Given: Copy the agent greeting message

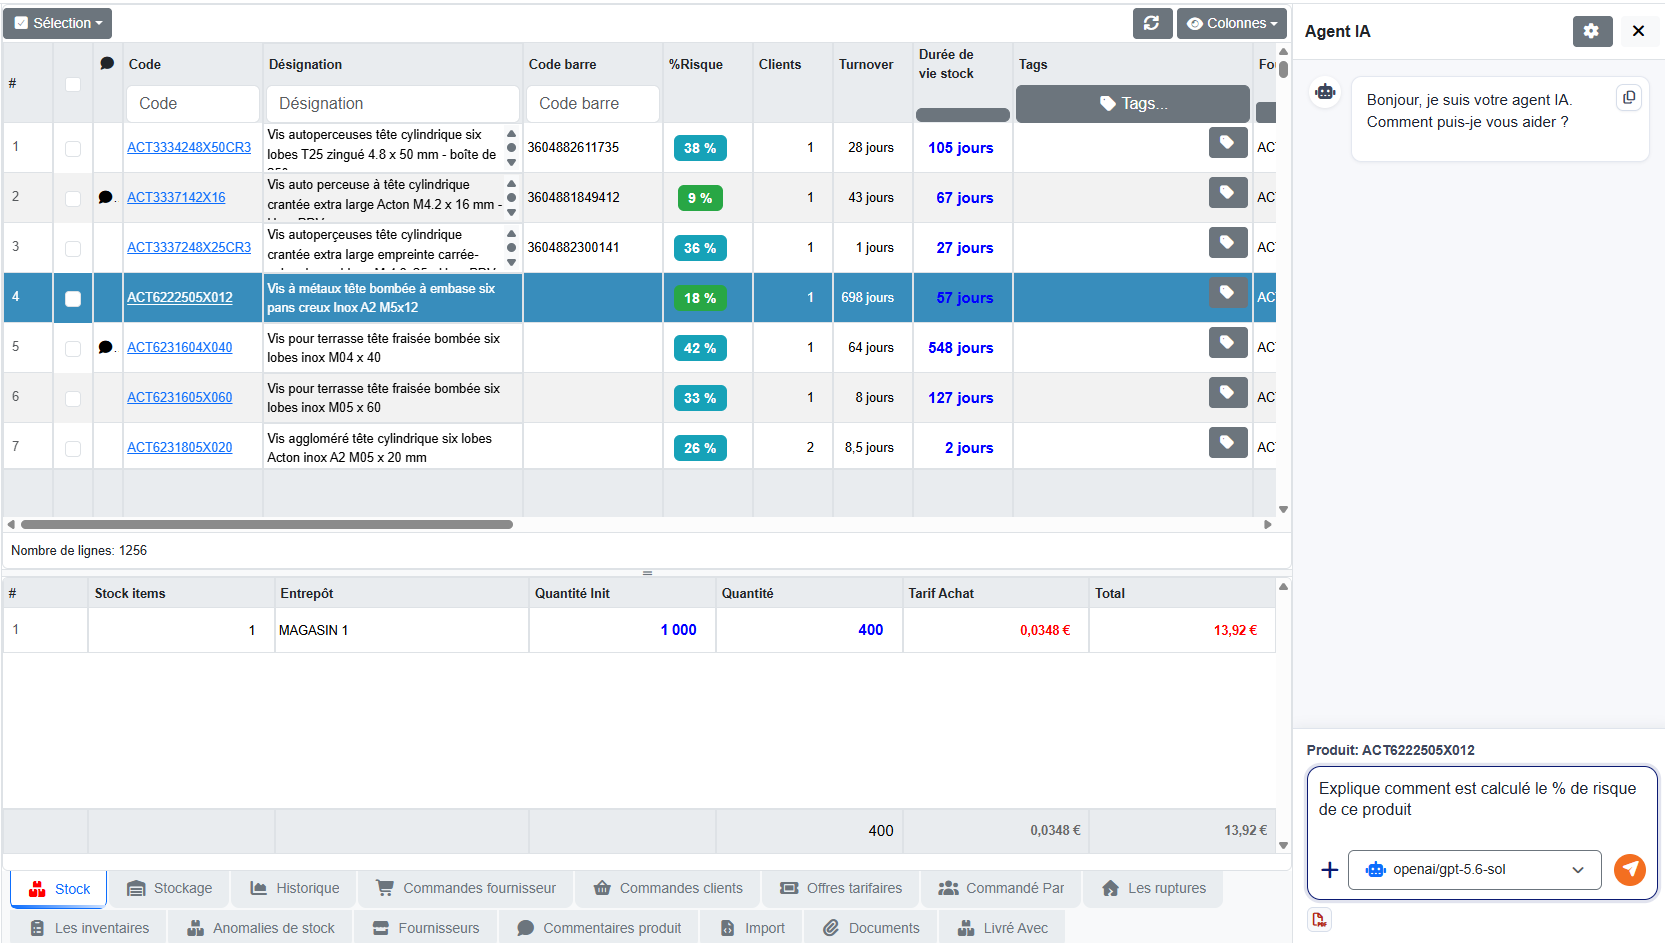Looking at the screenshot, I should pyautogui.click(x=1629, y=97).
